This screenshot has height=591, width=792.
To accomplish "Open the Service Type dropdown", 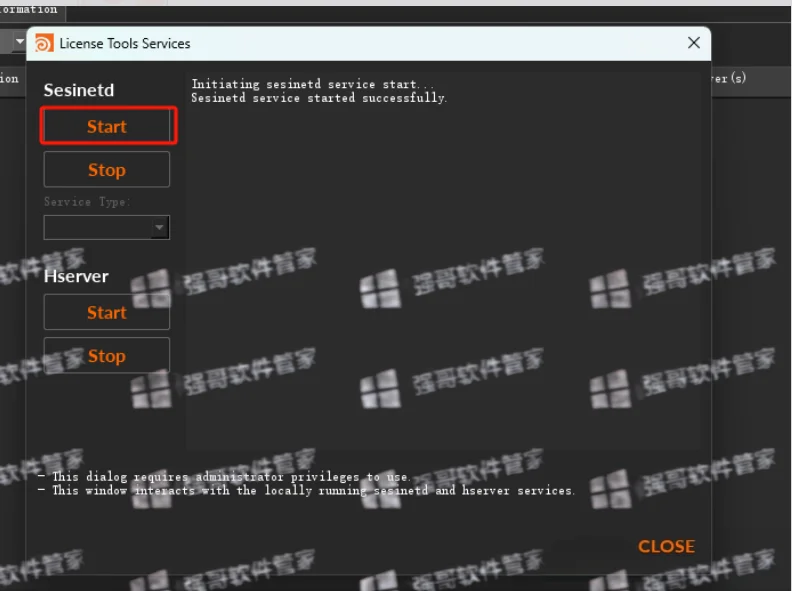I will [x=107, y=227].
